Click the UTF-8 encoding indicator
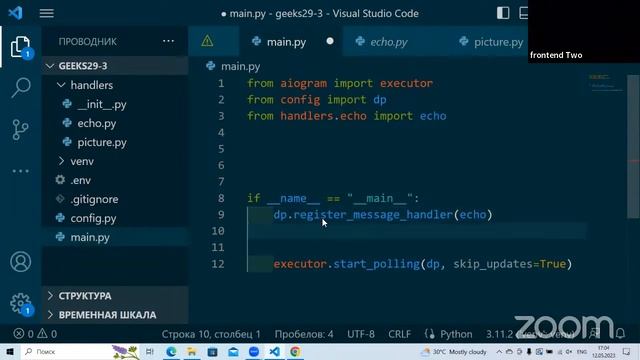This screenshot has width=640, height=360. (x=361, y=334)
